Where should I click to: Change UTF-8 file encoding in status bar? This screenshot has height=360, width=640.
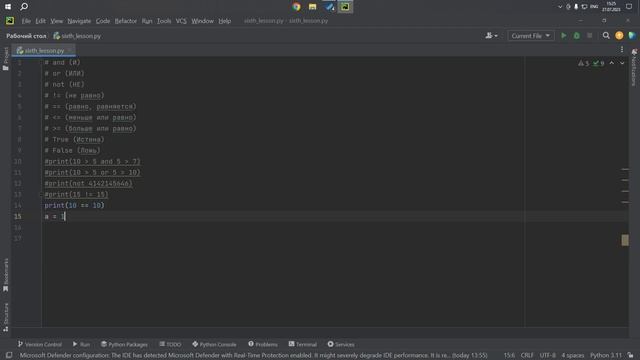tap(547, 356)
